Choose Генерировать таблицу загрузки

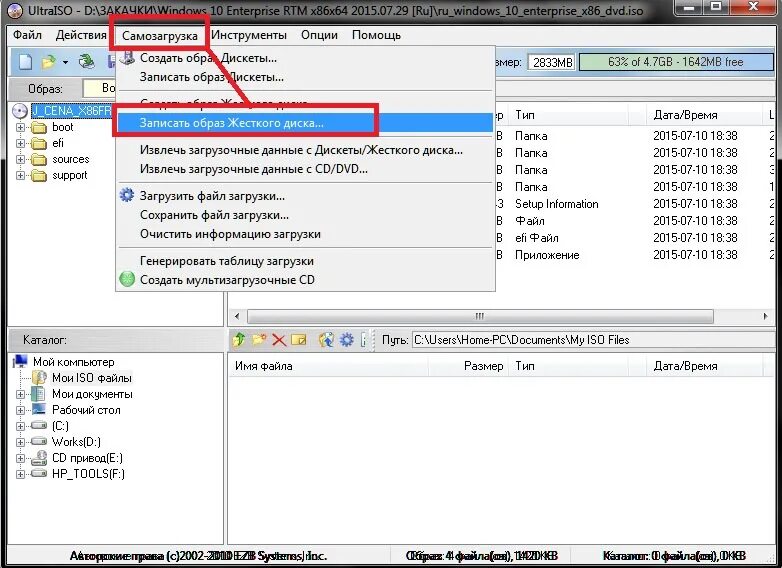pos(305,261)
